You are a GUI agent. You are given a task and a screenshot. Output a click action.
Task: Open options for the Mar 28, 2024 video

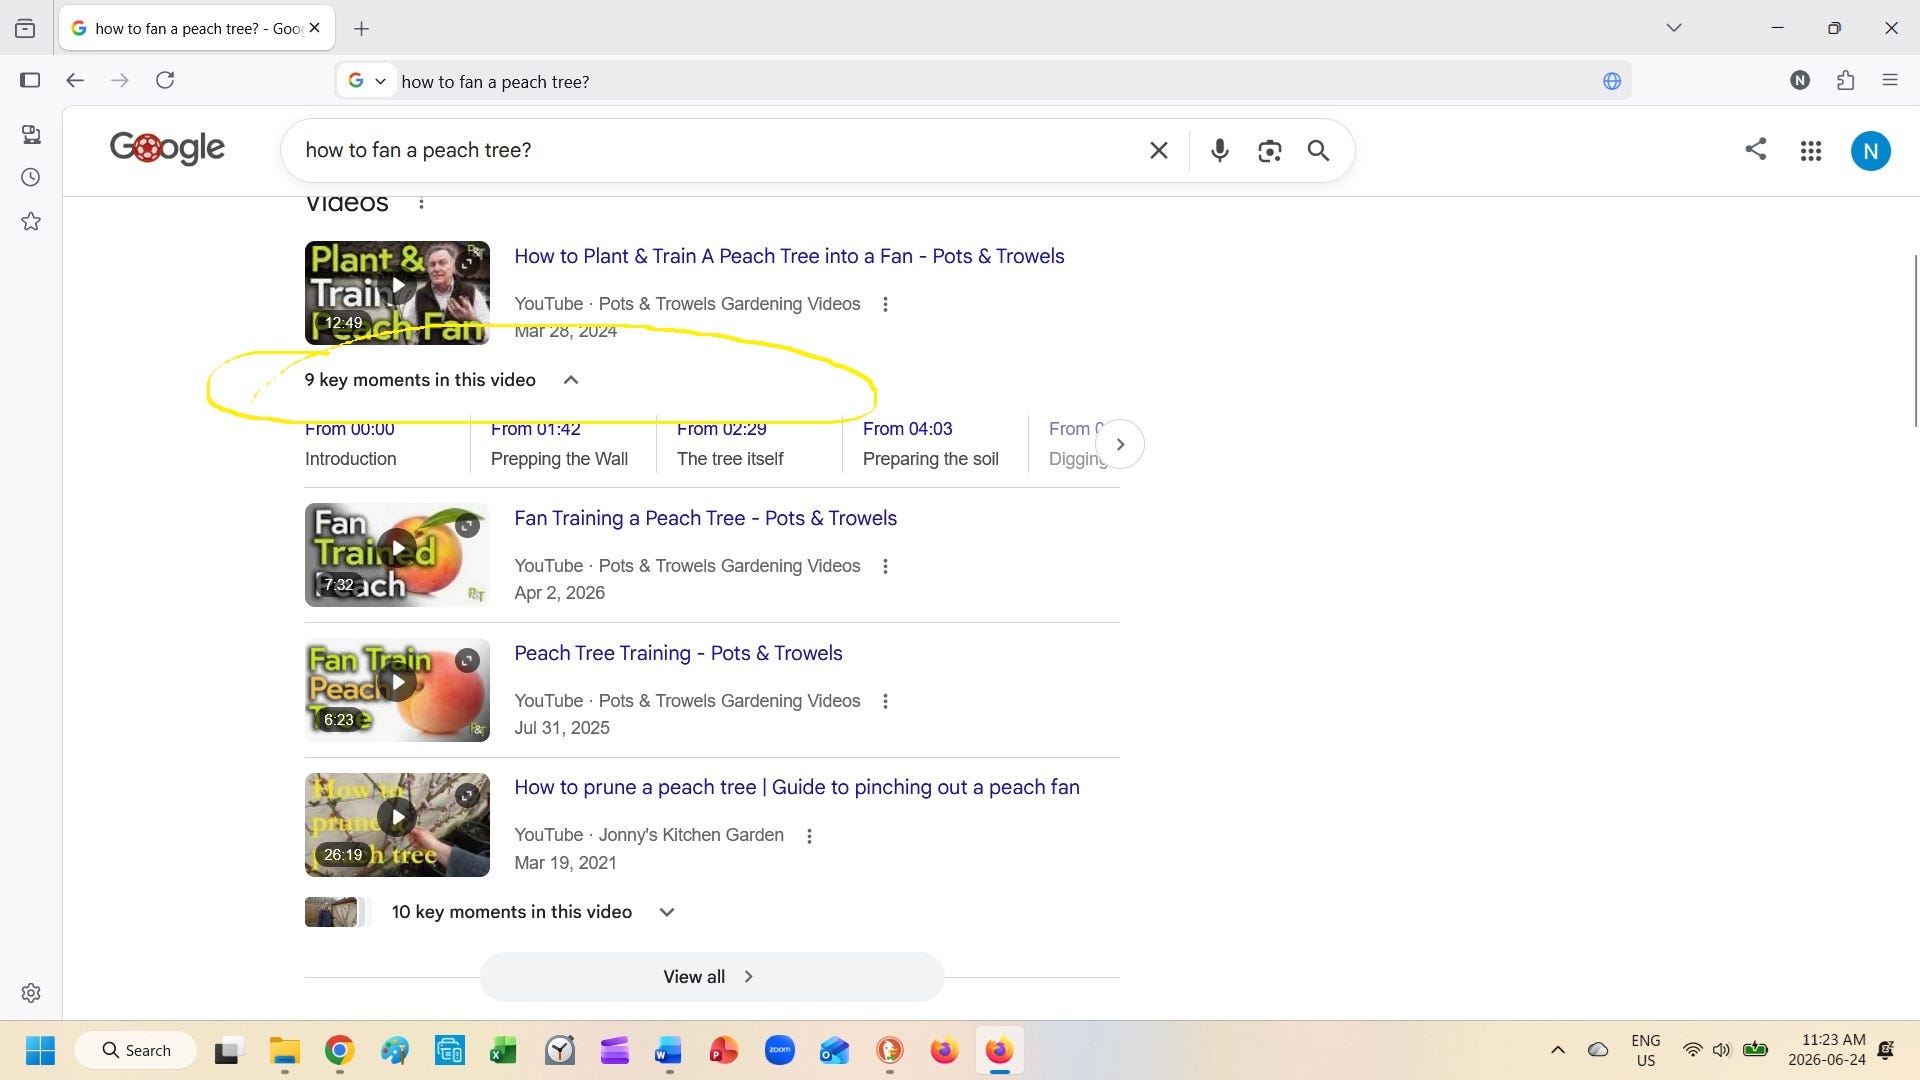click(885, 304)
